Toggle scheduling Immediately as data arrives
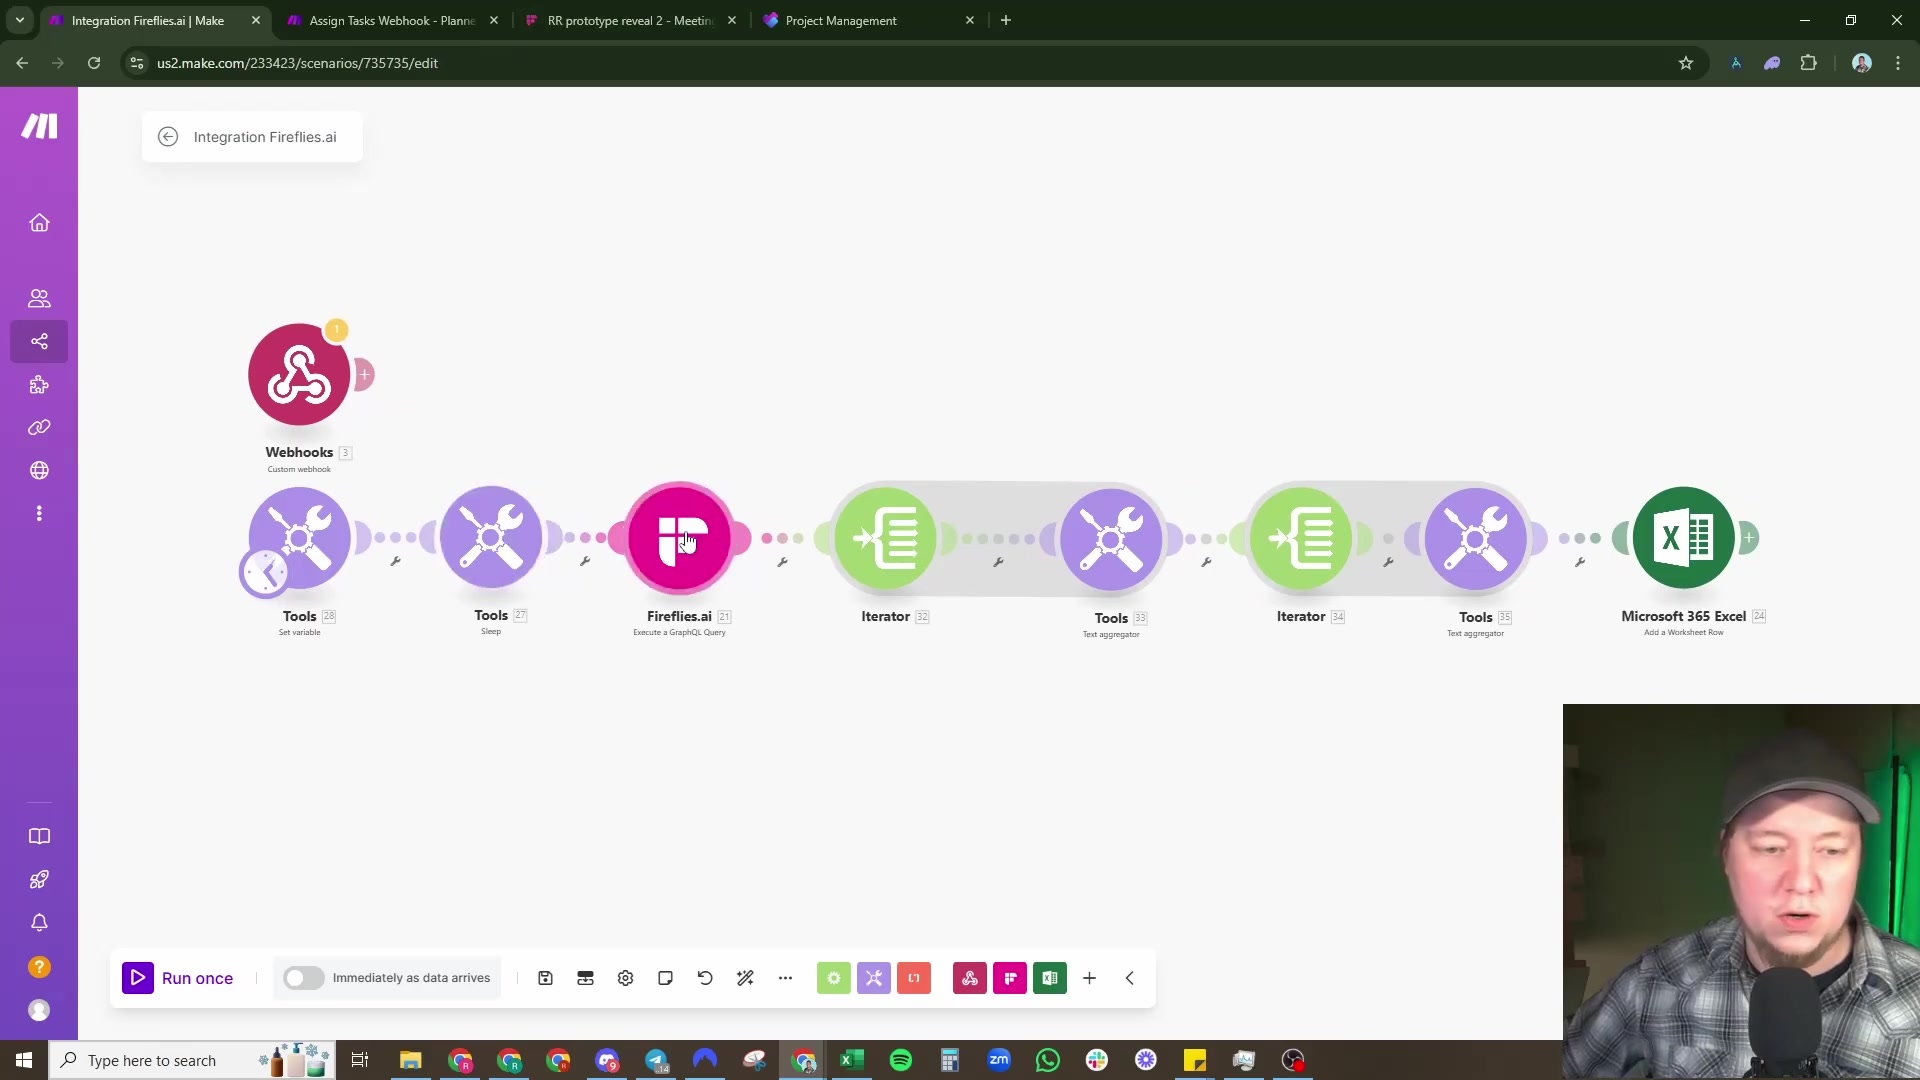 coord(303,978)
